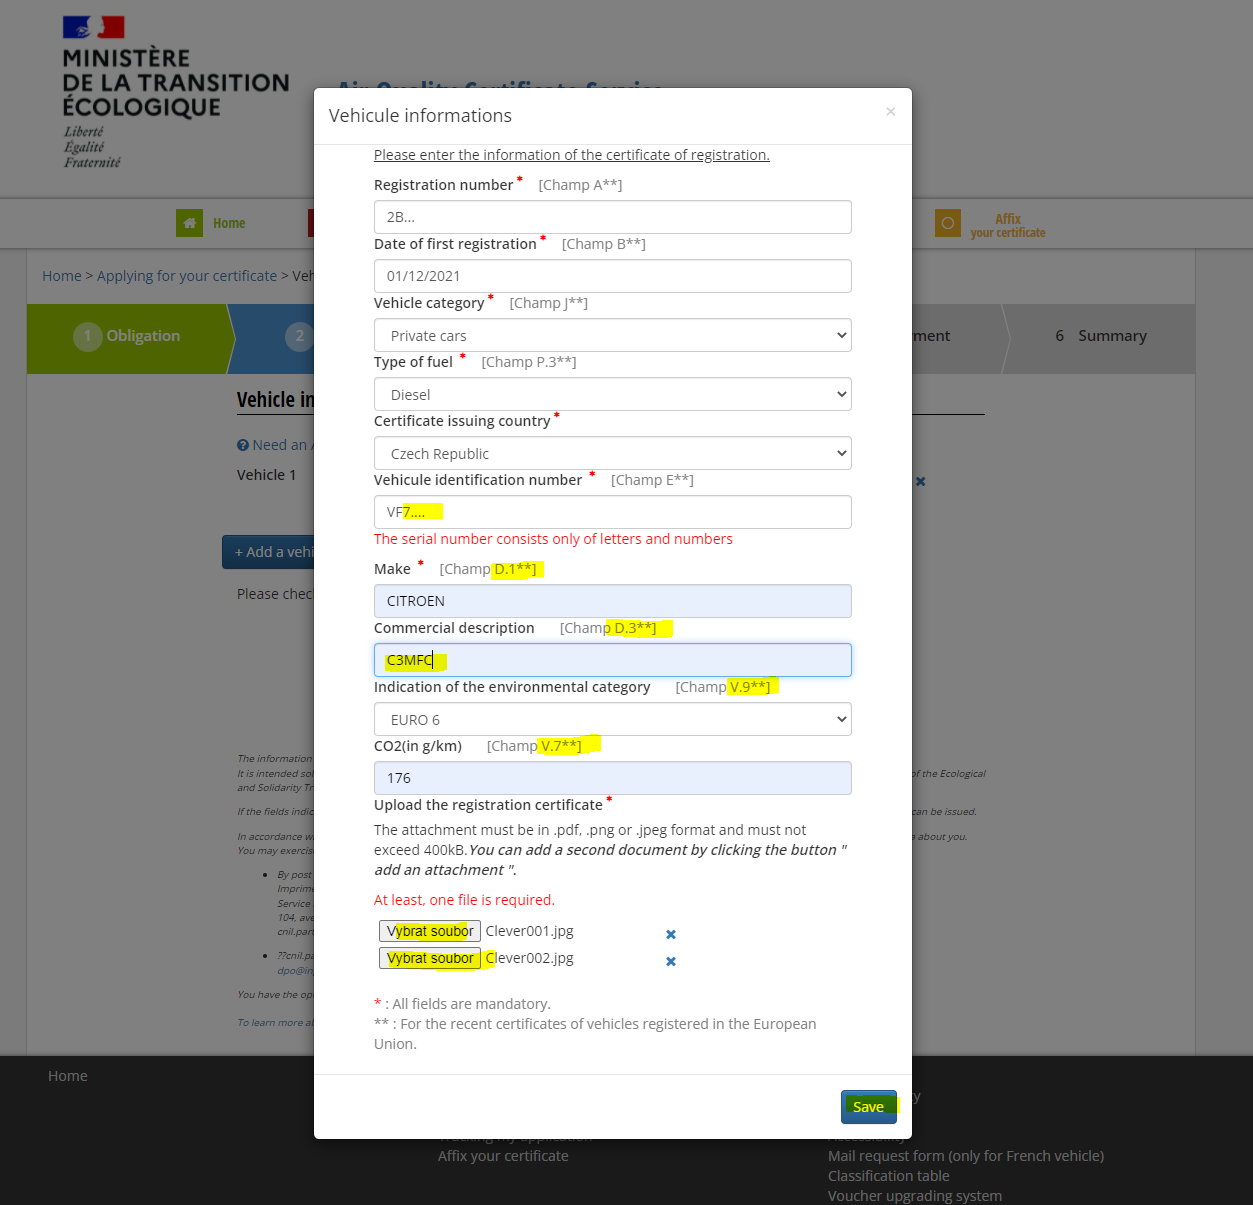Remove Vehicle 1 using the blue cross
This screenshot has height=1205, width=1253.
(x=920, y=481)
